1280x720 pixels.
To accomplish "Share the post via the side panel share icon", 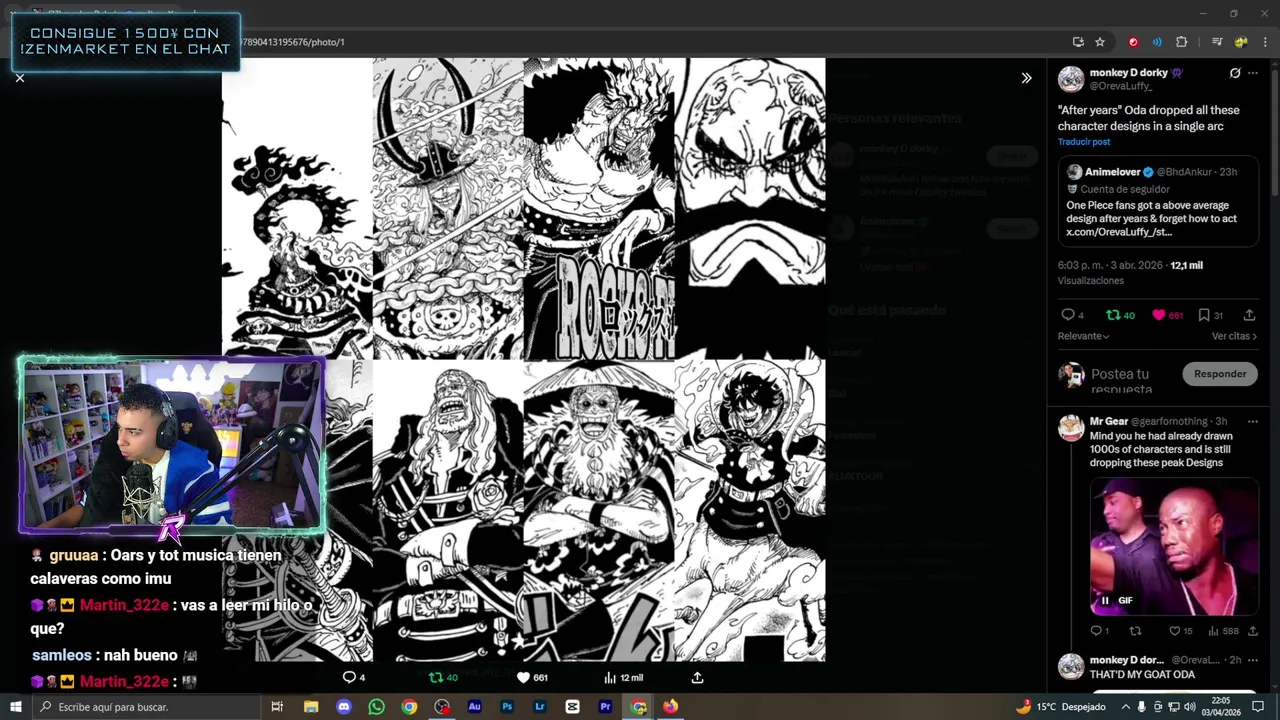I will pyautogui.click(x=1249, y=315).
